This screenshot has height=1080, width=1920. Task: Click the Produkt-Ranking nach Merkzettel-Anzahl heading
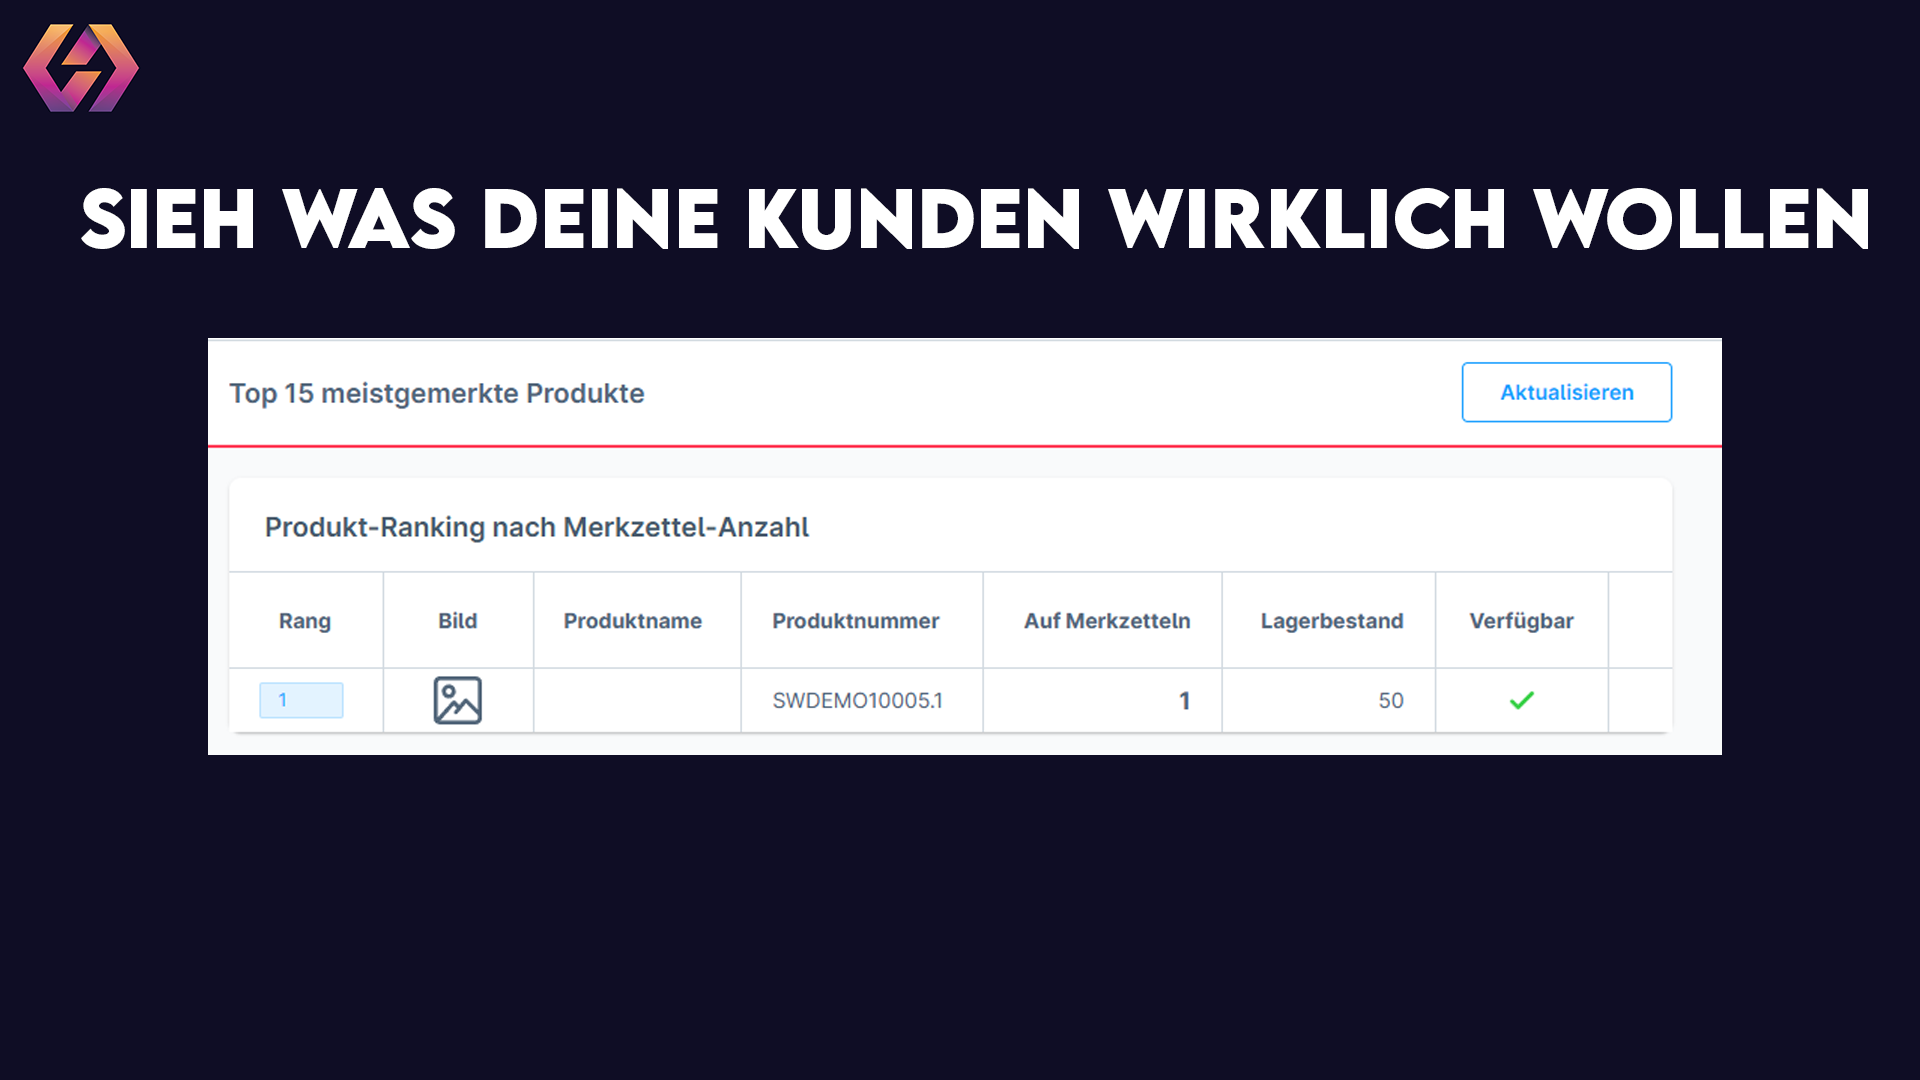click(x=537, y=527)
